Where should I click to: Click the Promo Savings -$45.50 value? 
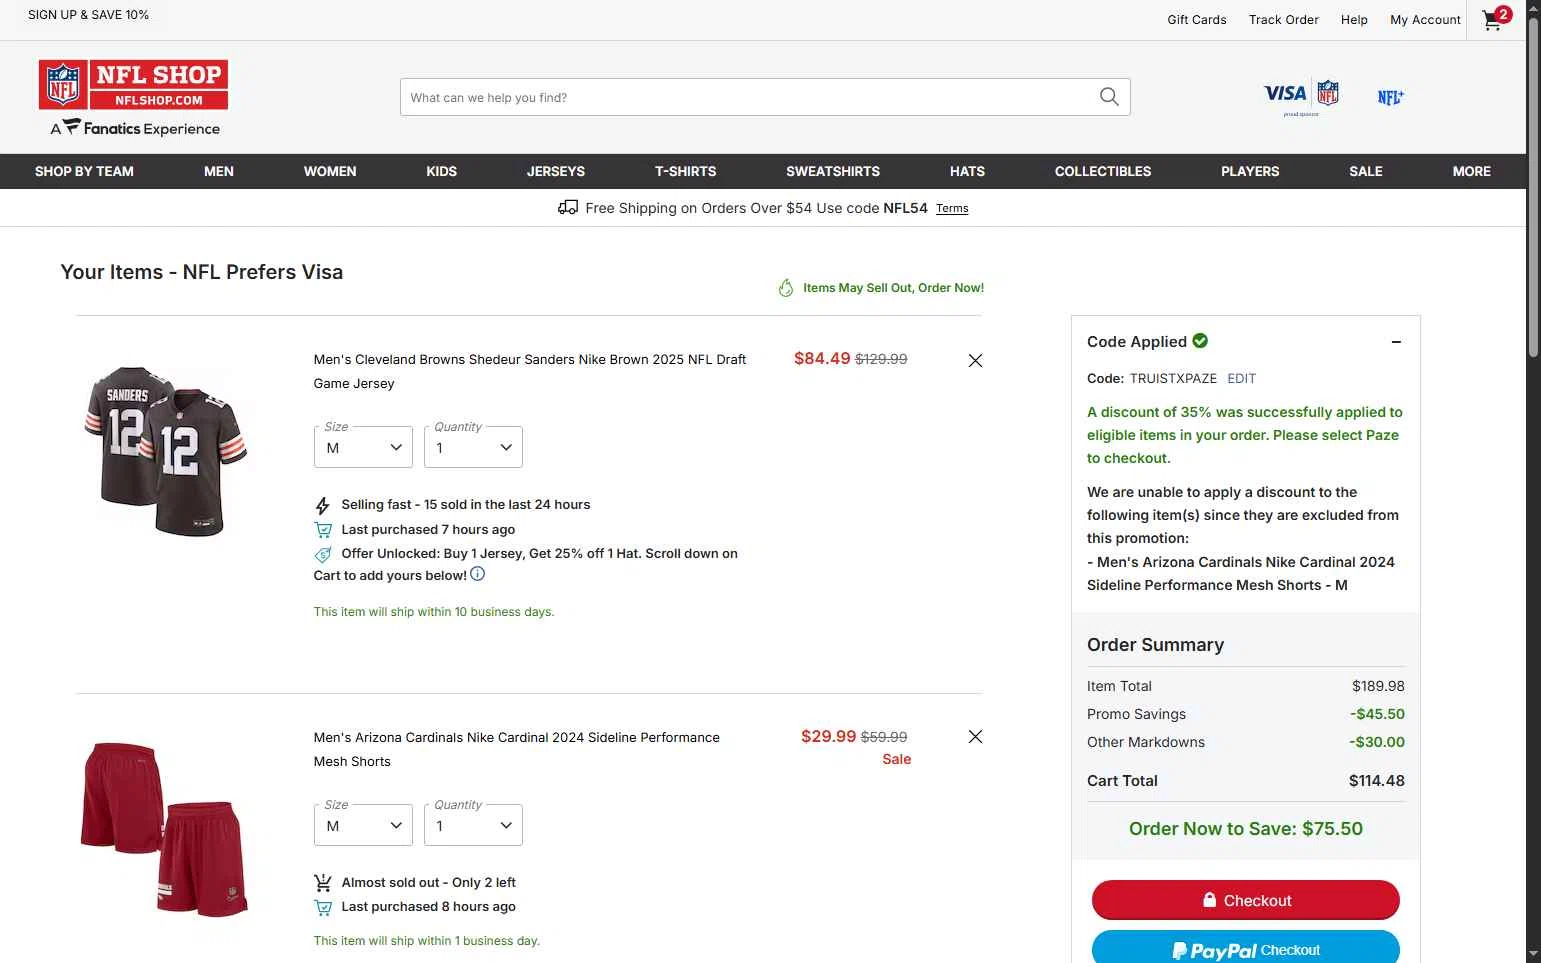click(x=1377, y=714)
